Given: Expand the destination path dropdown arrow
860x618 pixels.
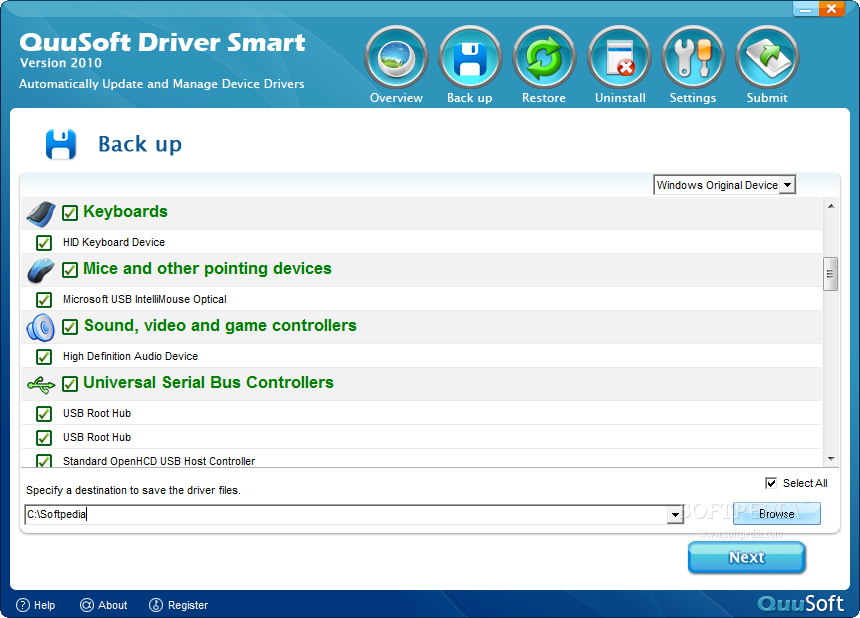Looking at the screenshot, I should point(675,515).
